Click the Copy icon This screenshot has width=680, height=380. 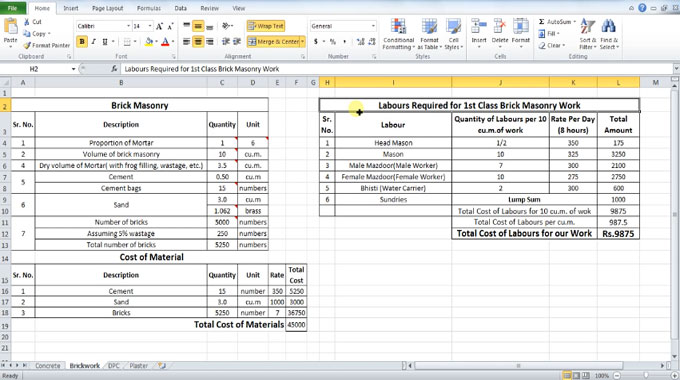point(27,33)
